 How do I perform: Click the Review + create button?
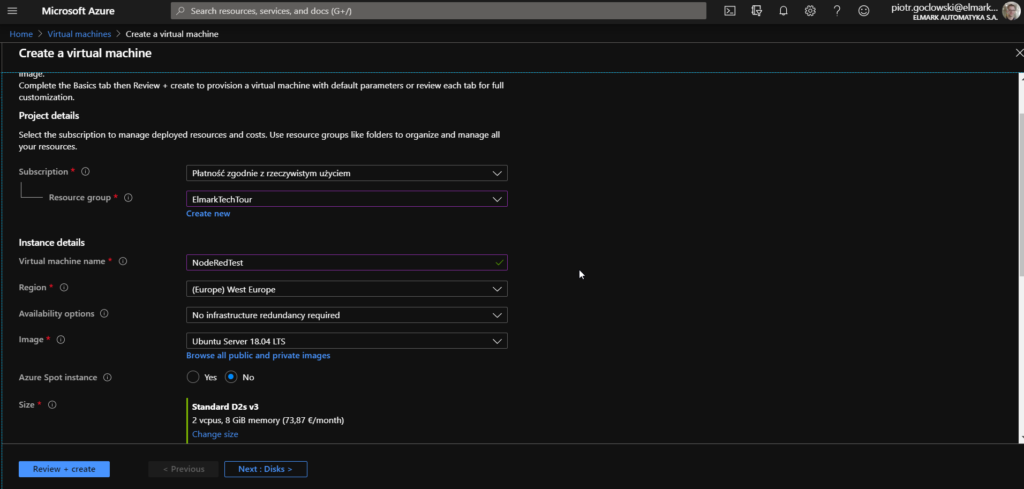[64, 469]
